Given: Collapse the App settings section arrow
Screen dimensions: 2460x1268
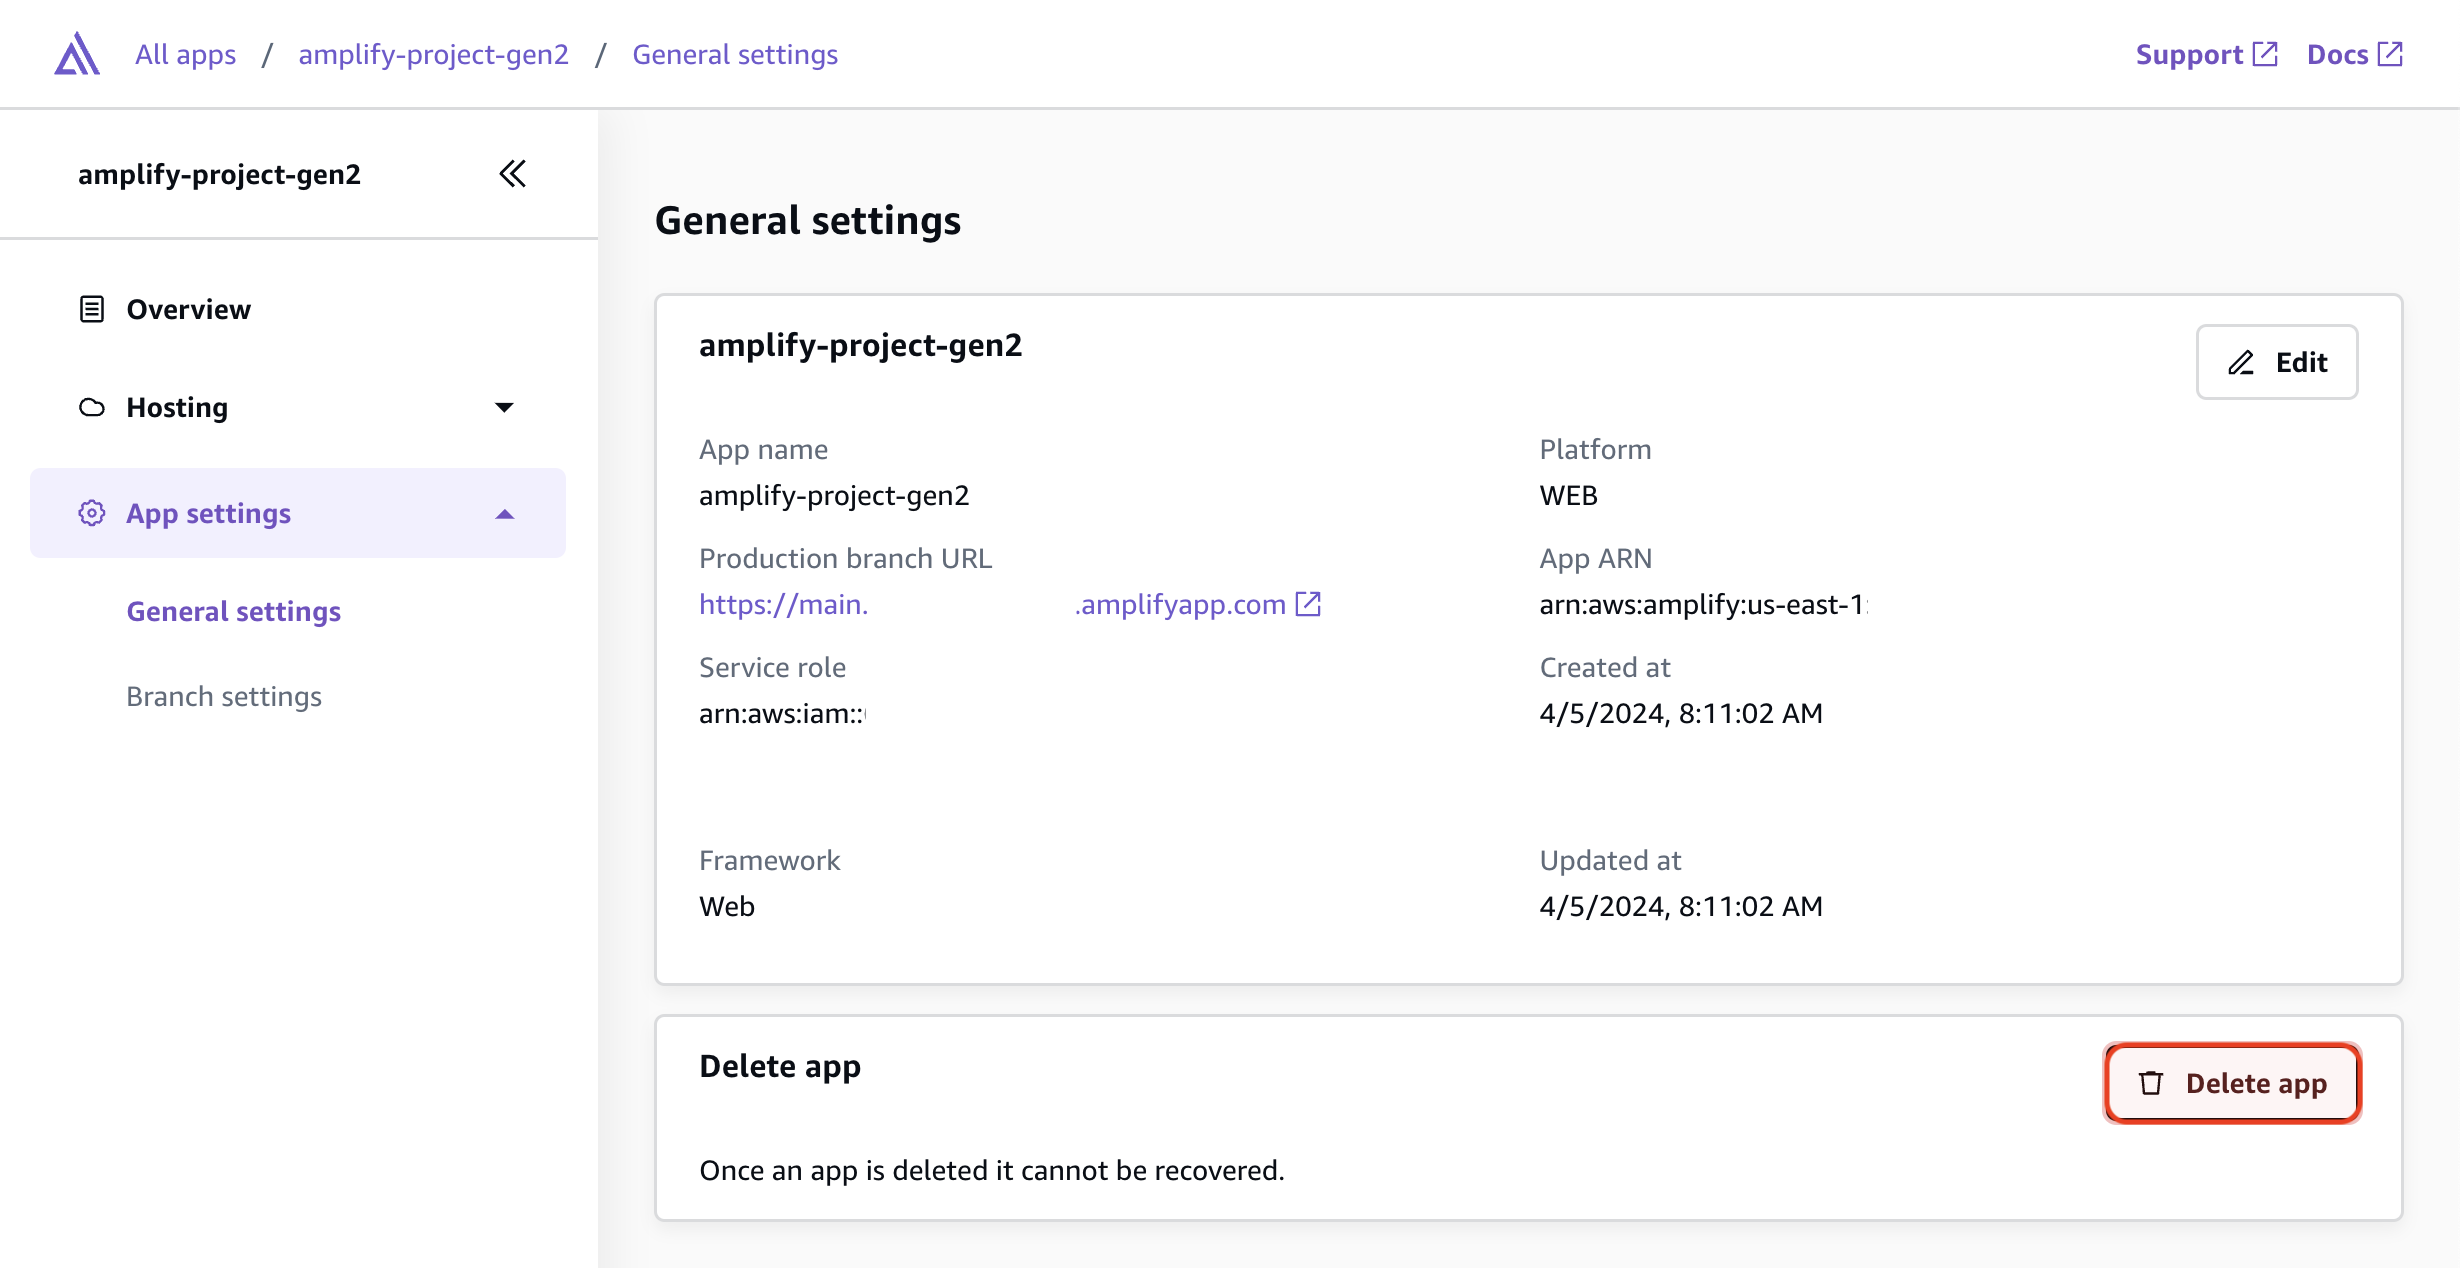Looking at the screenshot, I should click(x=506, y=513).
